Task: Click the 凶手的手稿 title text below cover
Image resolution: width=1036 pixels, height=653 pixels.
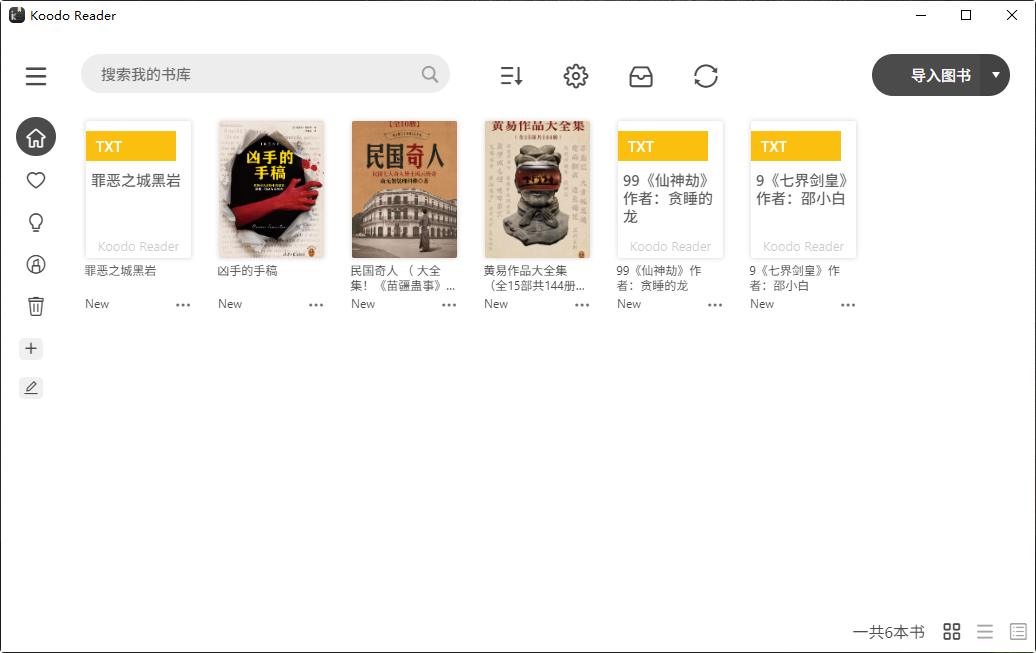Action: click(x=248, y=271)
